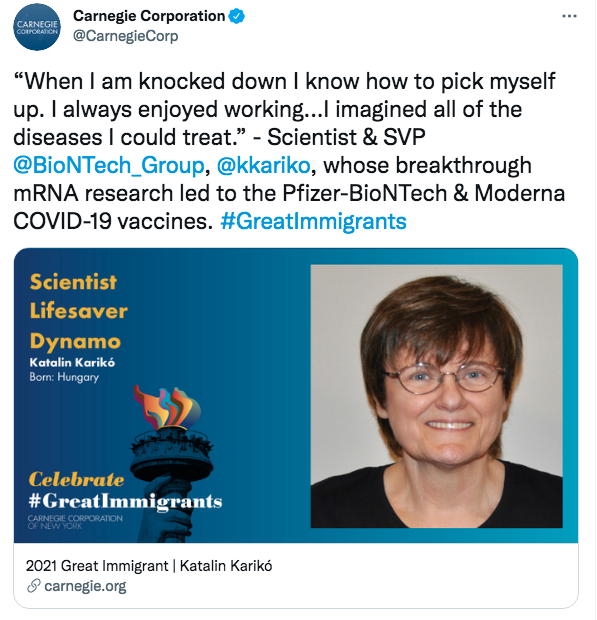Open the 2021 Great Immigrant card title
This screenshot has height=620, width=597.
coord(149,566)
